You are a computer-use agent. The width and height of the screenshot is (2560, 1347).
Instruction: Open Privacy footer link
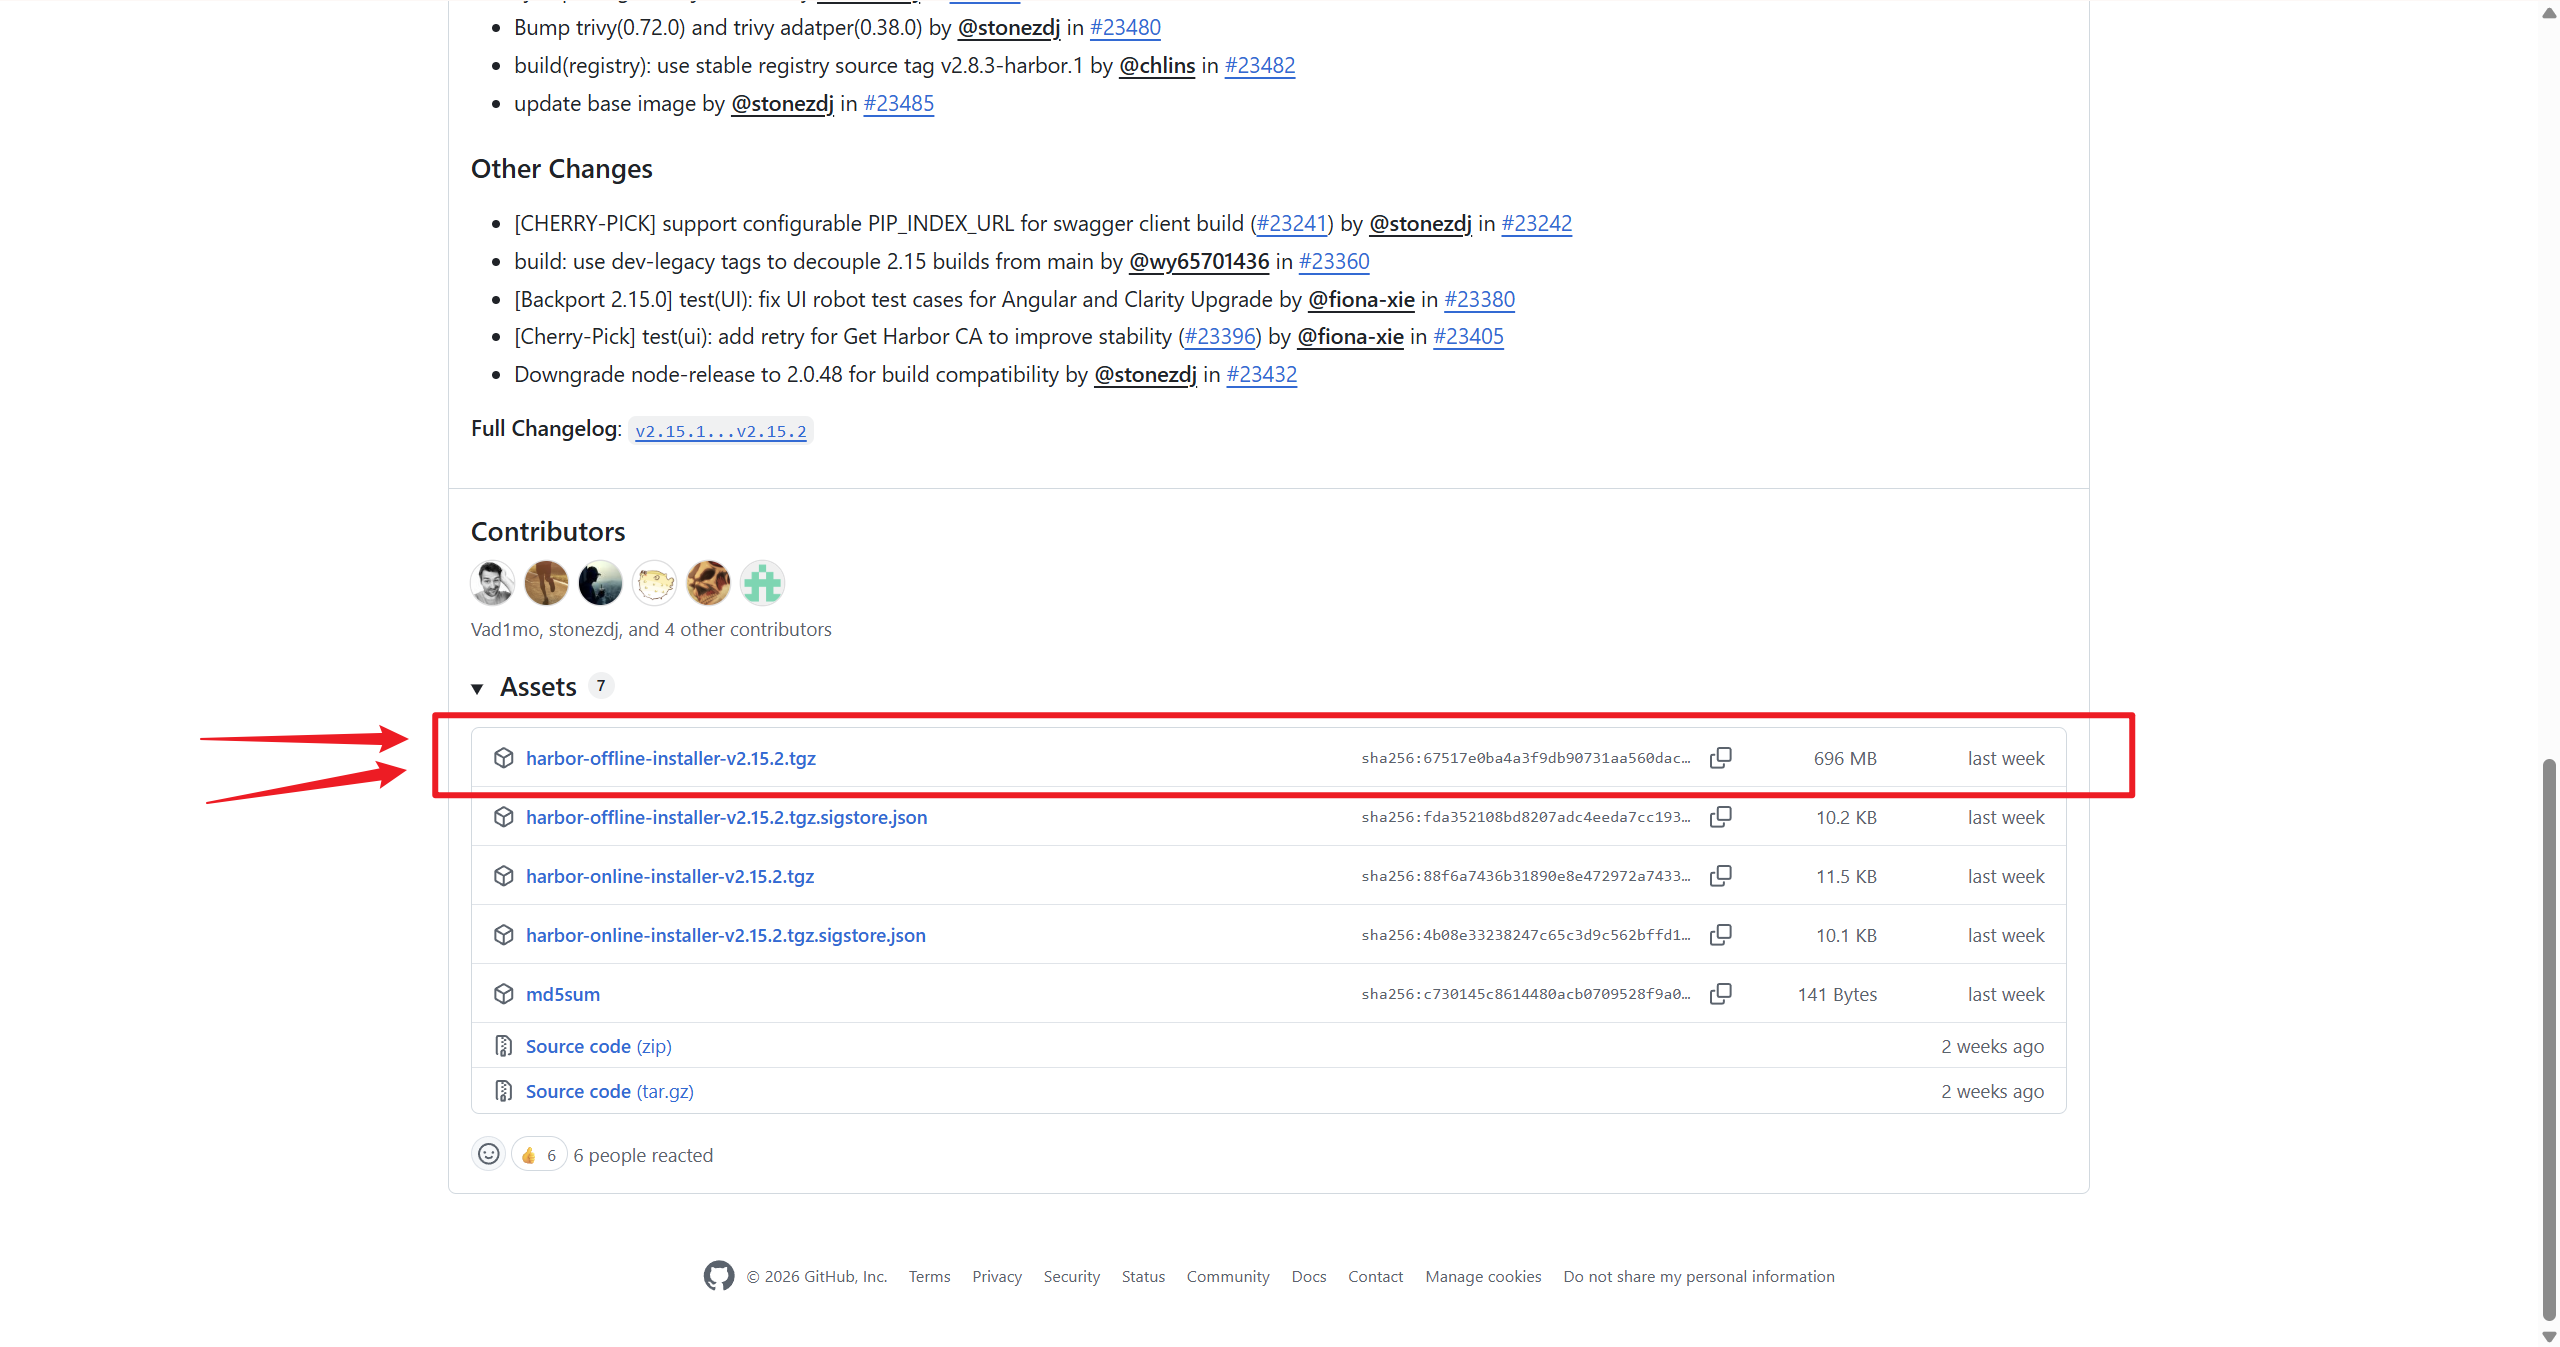click(x=997, y=1276)
